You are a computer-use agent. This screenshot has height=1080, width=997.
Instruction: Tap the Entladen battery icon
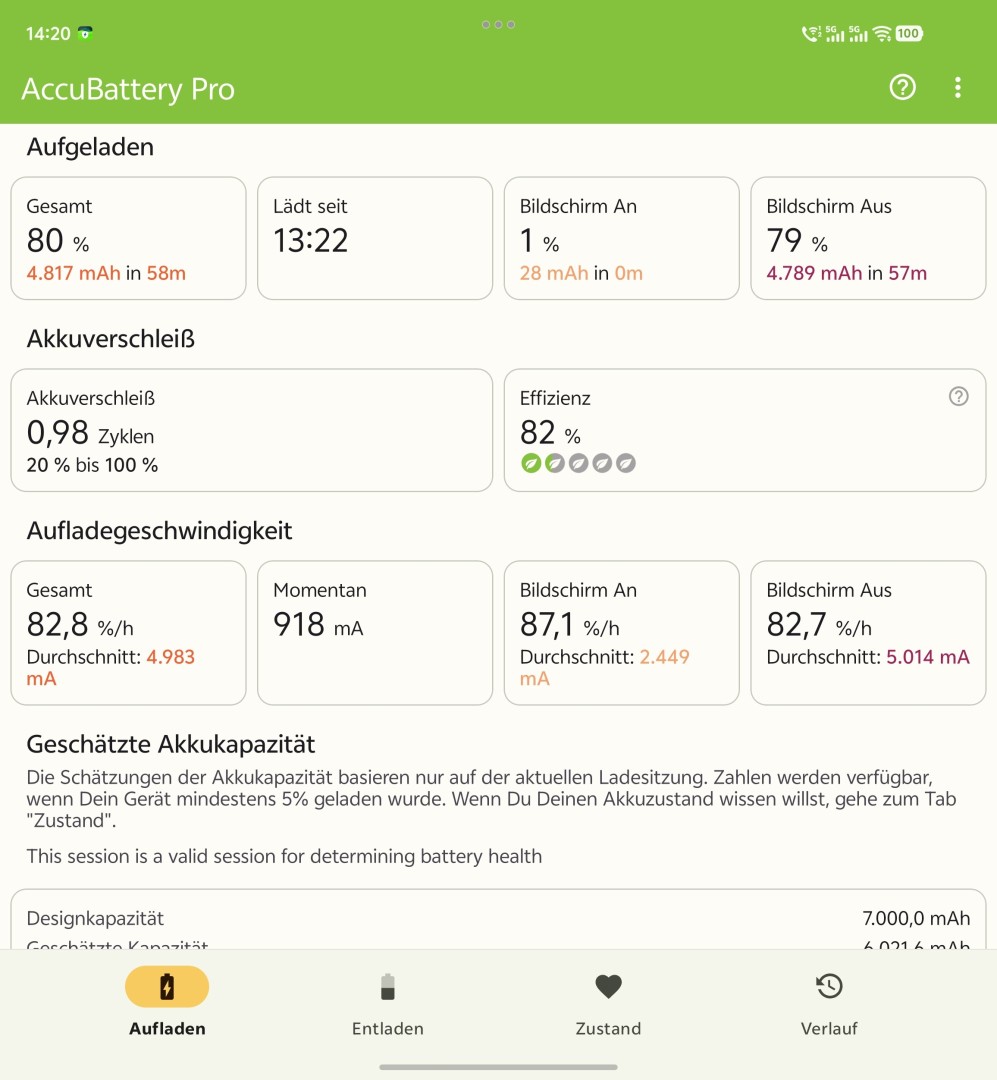(x=388, y=986)
